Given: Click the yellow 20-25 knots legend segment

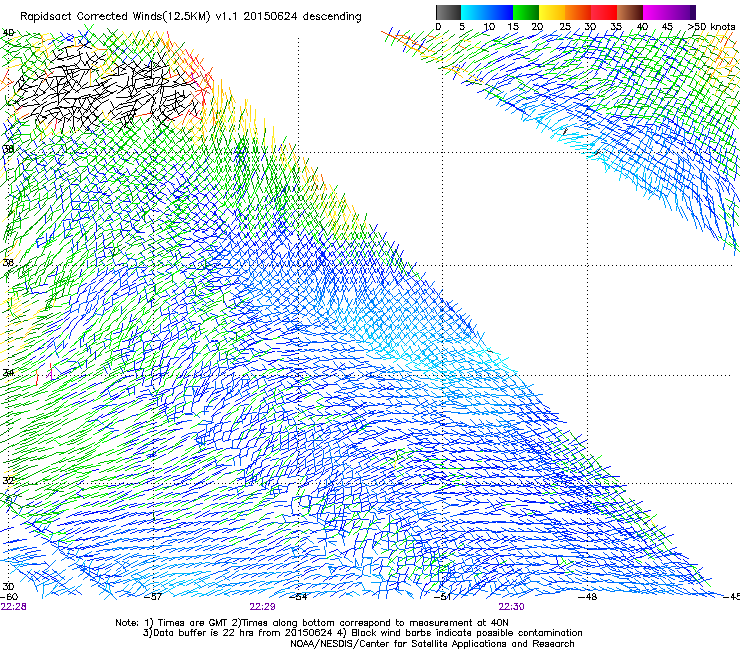Looking at the screenshot, I should pyautogui.click(x=552, y=12).
